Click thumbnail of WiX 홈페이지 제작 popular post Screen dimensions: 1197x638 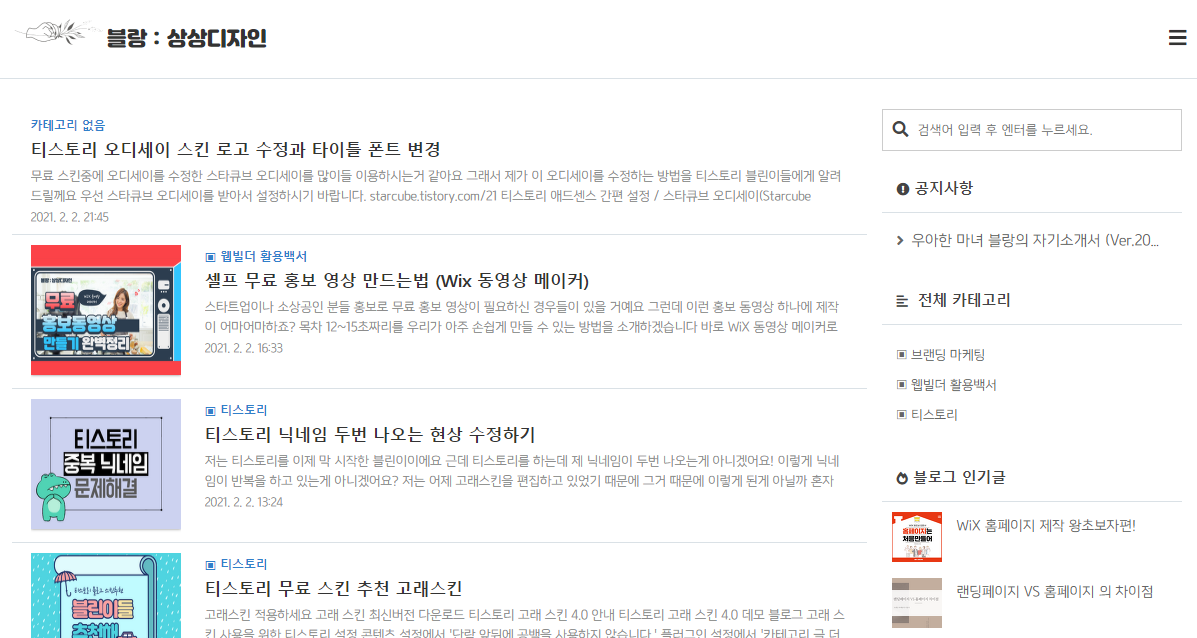917,537
